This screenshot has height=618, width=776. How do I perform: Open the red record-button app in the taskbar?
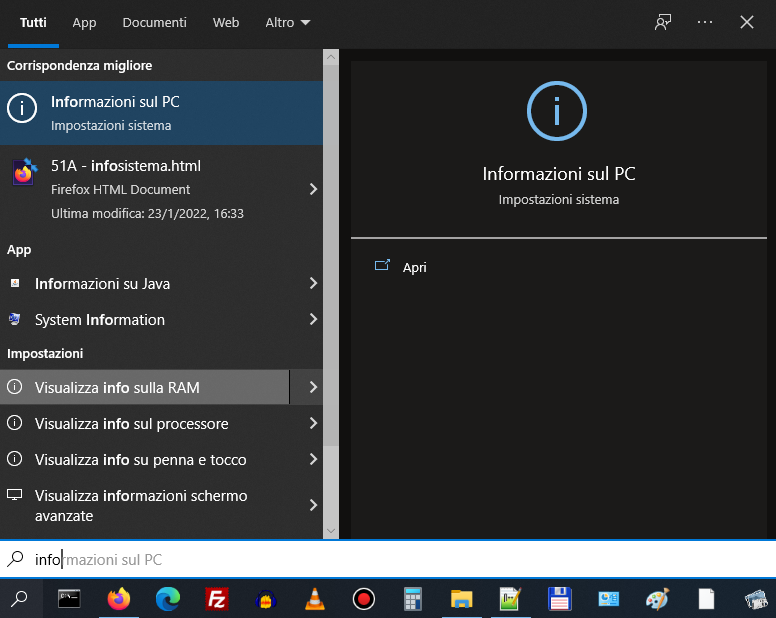pos(364,599)
